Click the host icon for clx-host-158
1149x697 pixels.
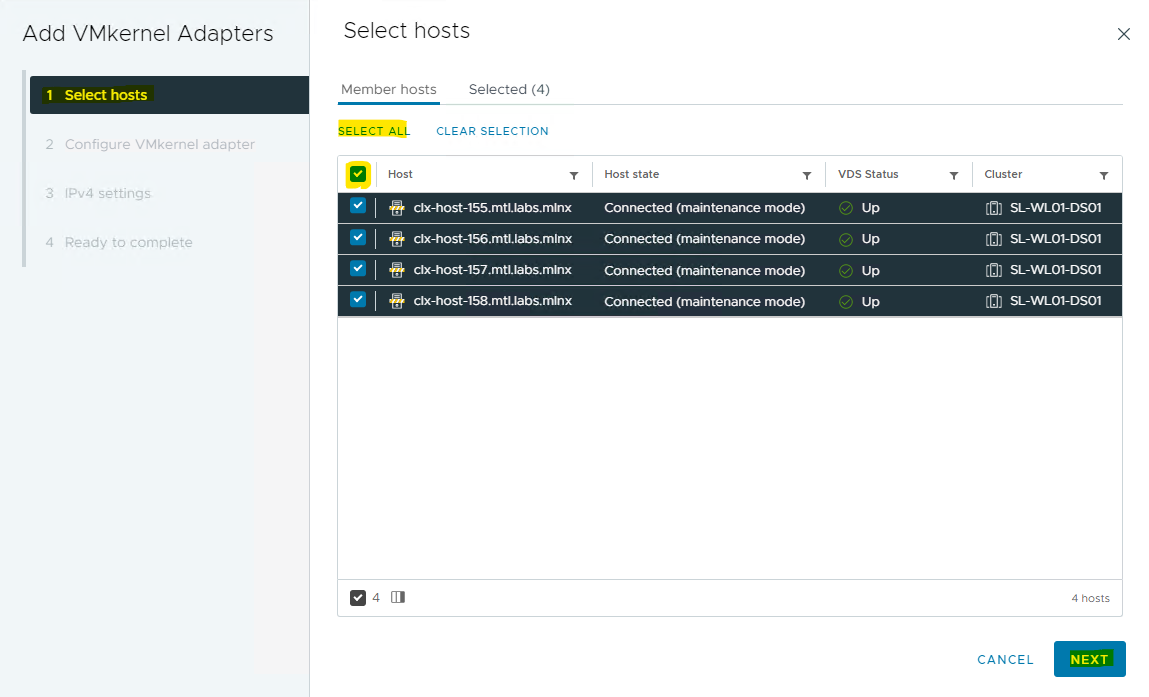coord(396,300)
